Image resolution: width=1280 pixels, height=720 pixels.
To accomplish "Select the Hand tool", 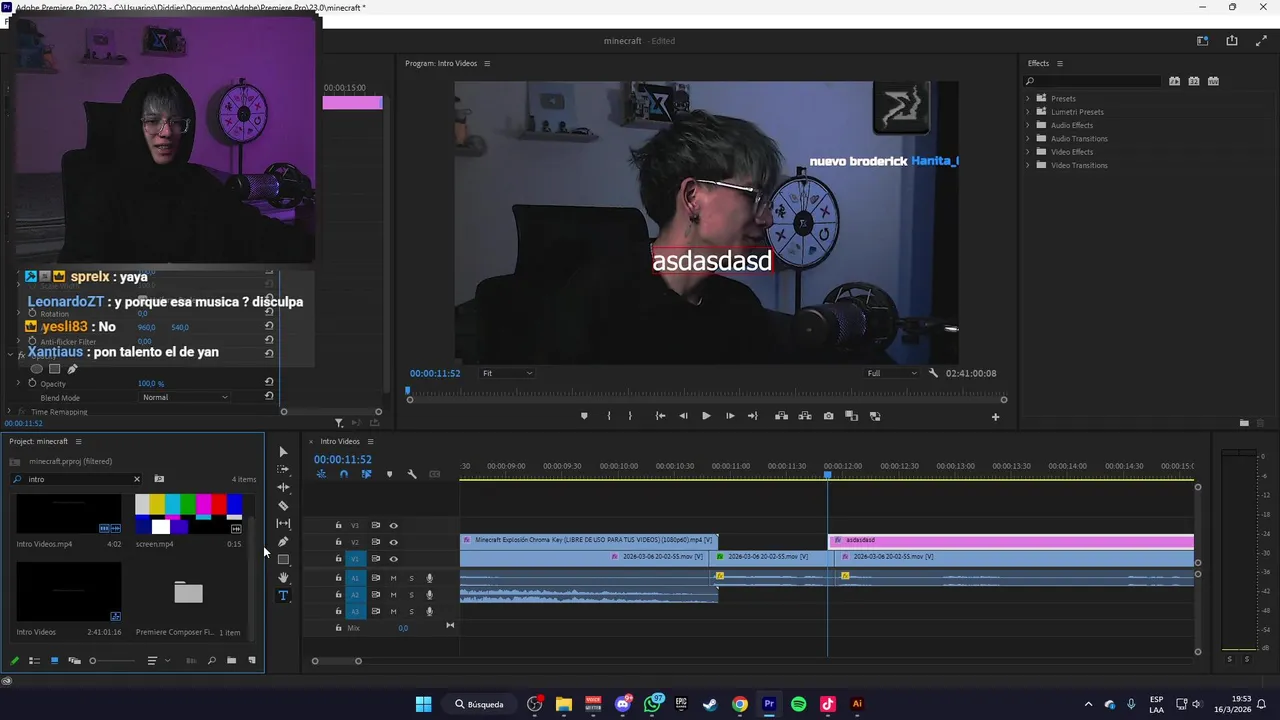I will click(283, 578).
